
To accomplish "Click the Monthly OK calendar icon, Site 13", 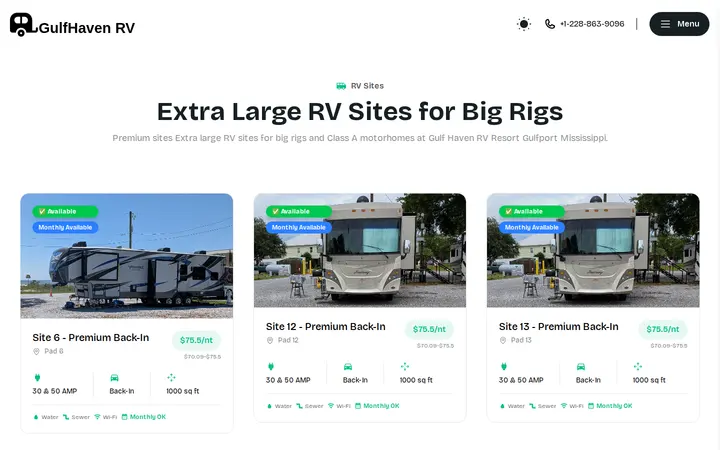I will (x=591, y=406).
